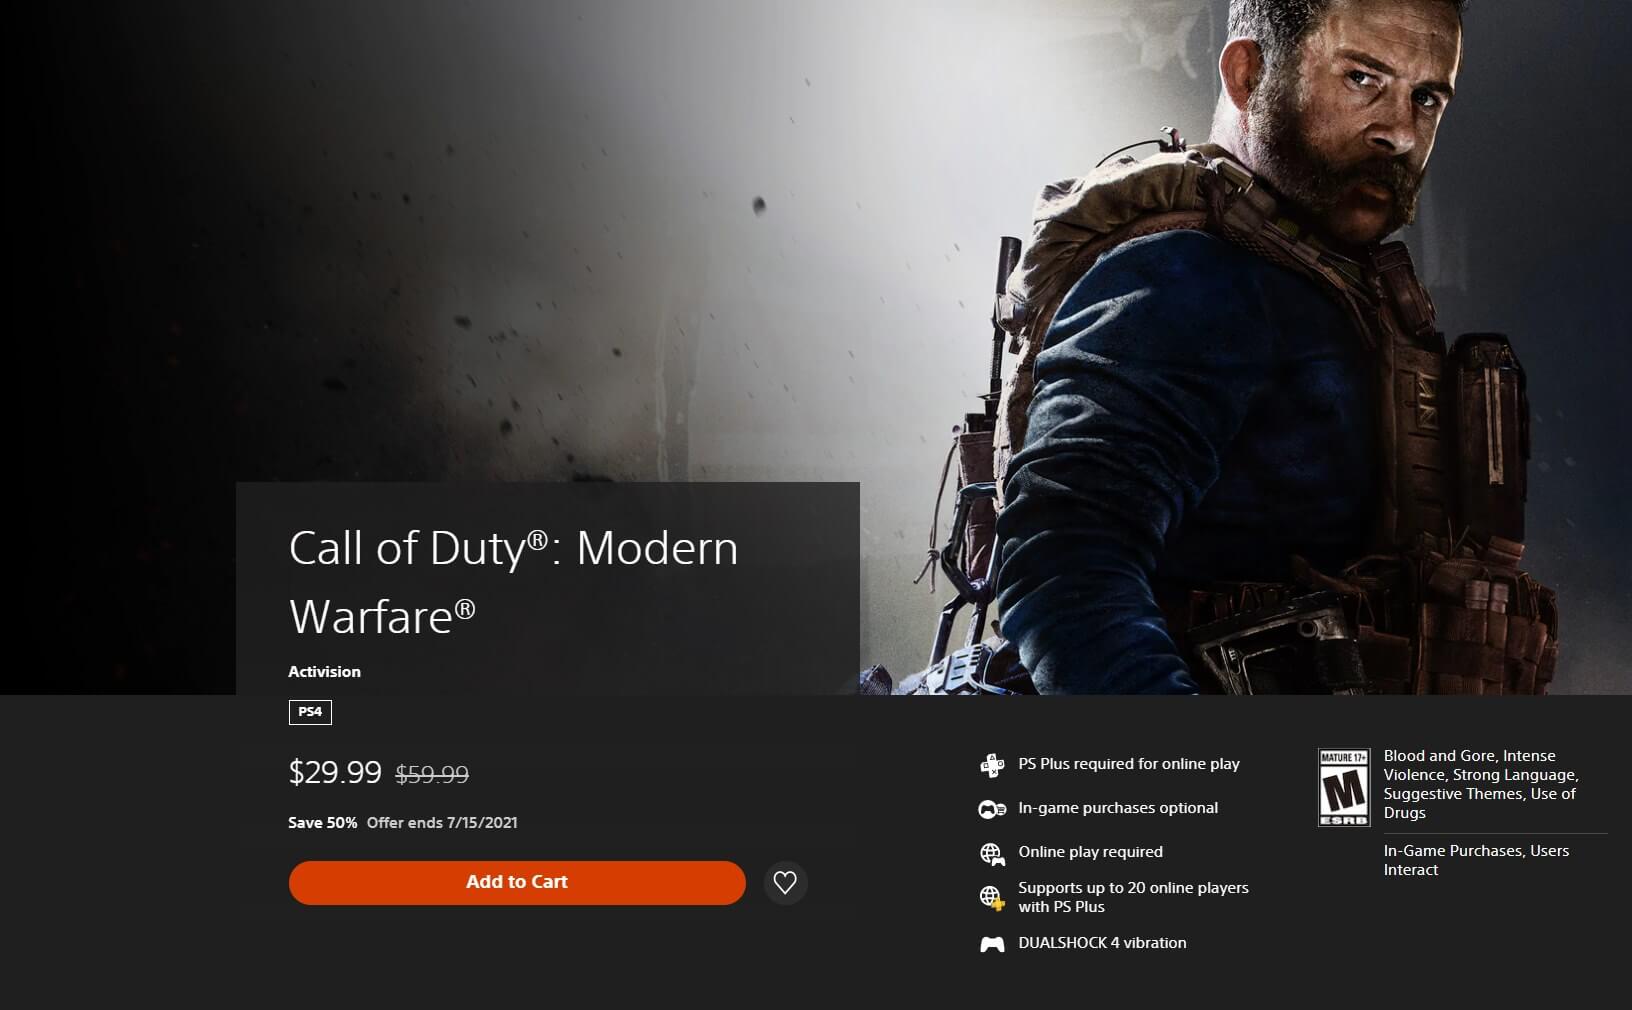Screen dimensions: 1632x1010
Task: Click the $29.99 sale price
Action: 335,772
